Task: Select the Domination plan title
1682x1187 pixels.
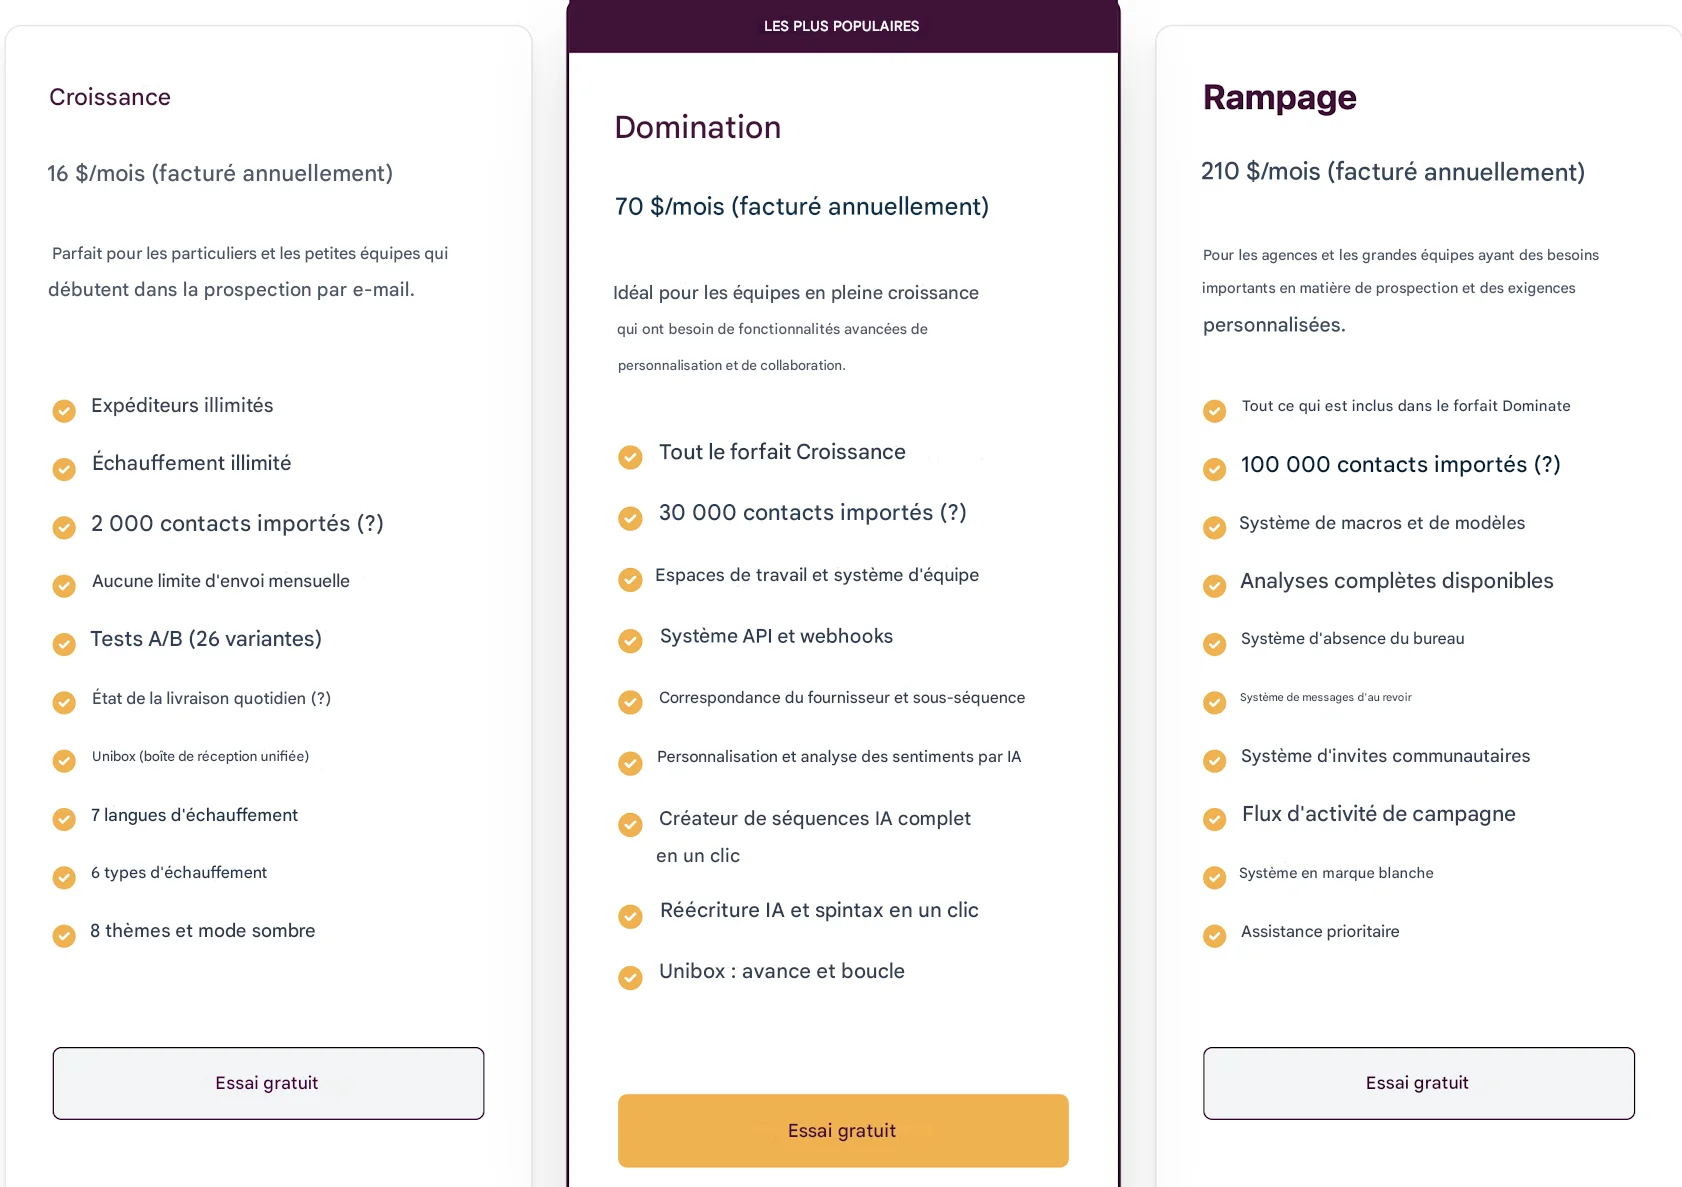Action: (698, 127)
